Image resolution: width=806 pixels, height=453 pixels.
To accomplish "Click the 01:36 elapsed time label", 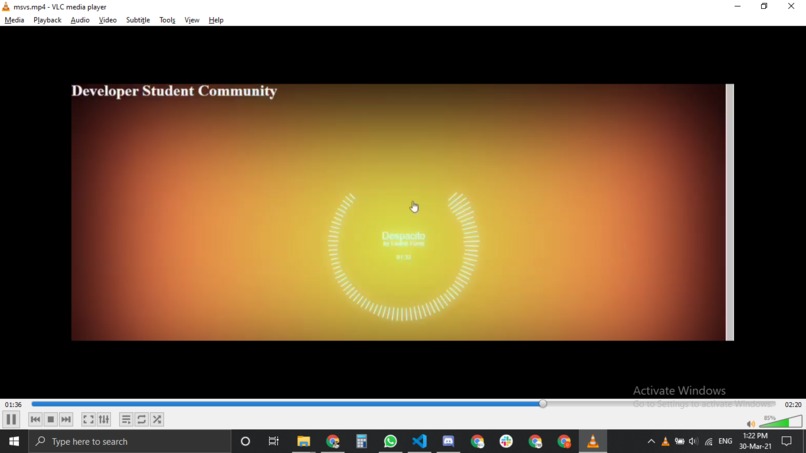I will (x=13, y=405).
